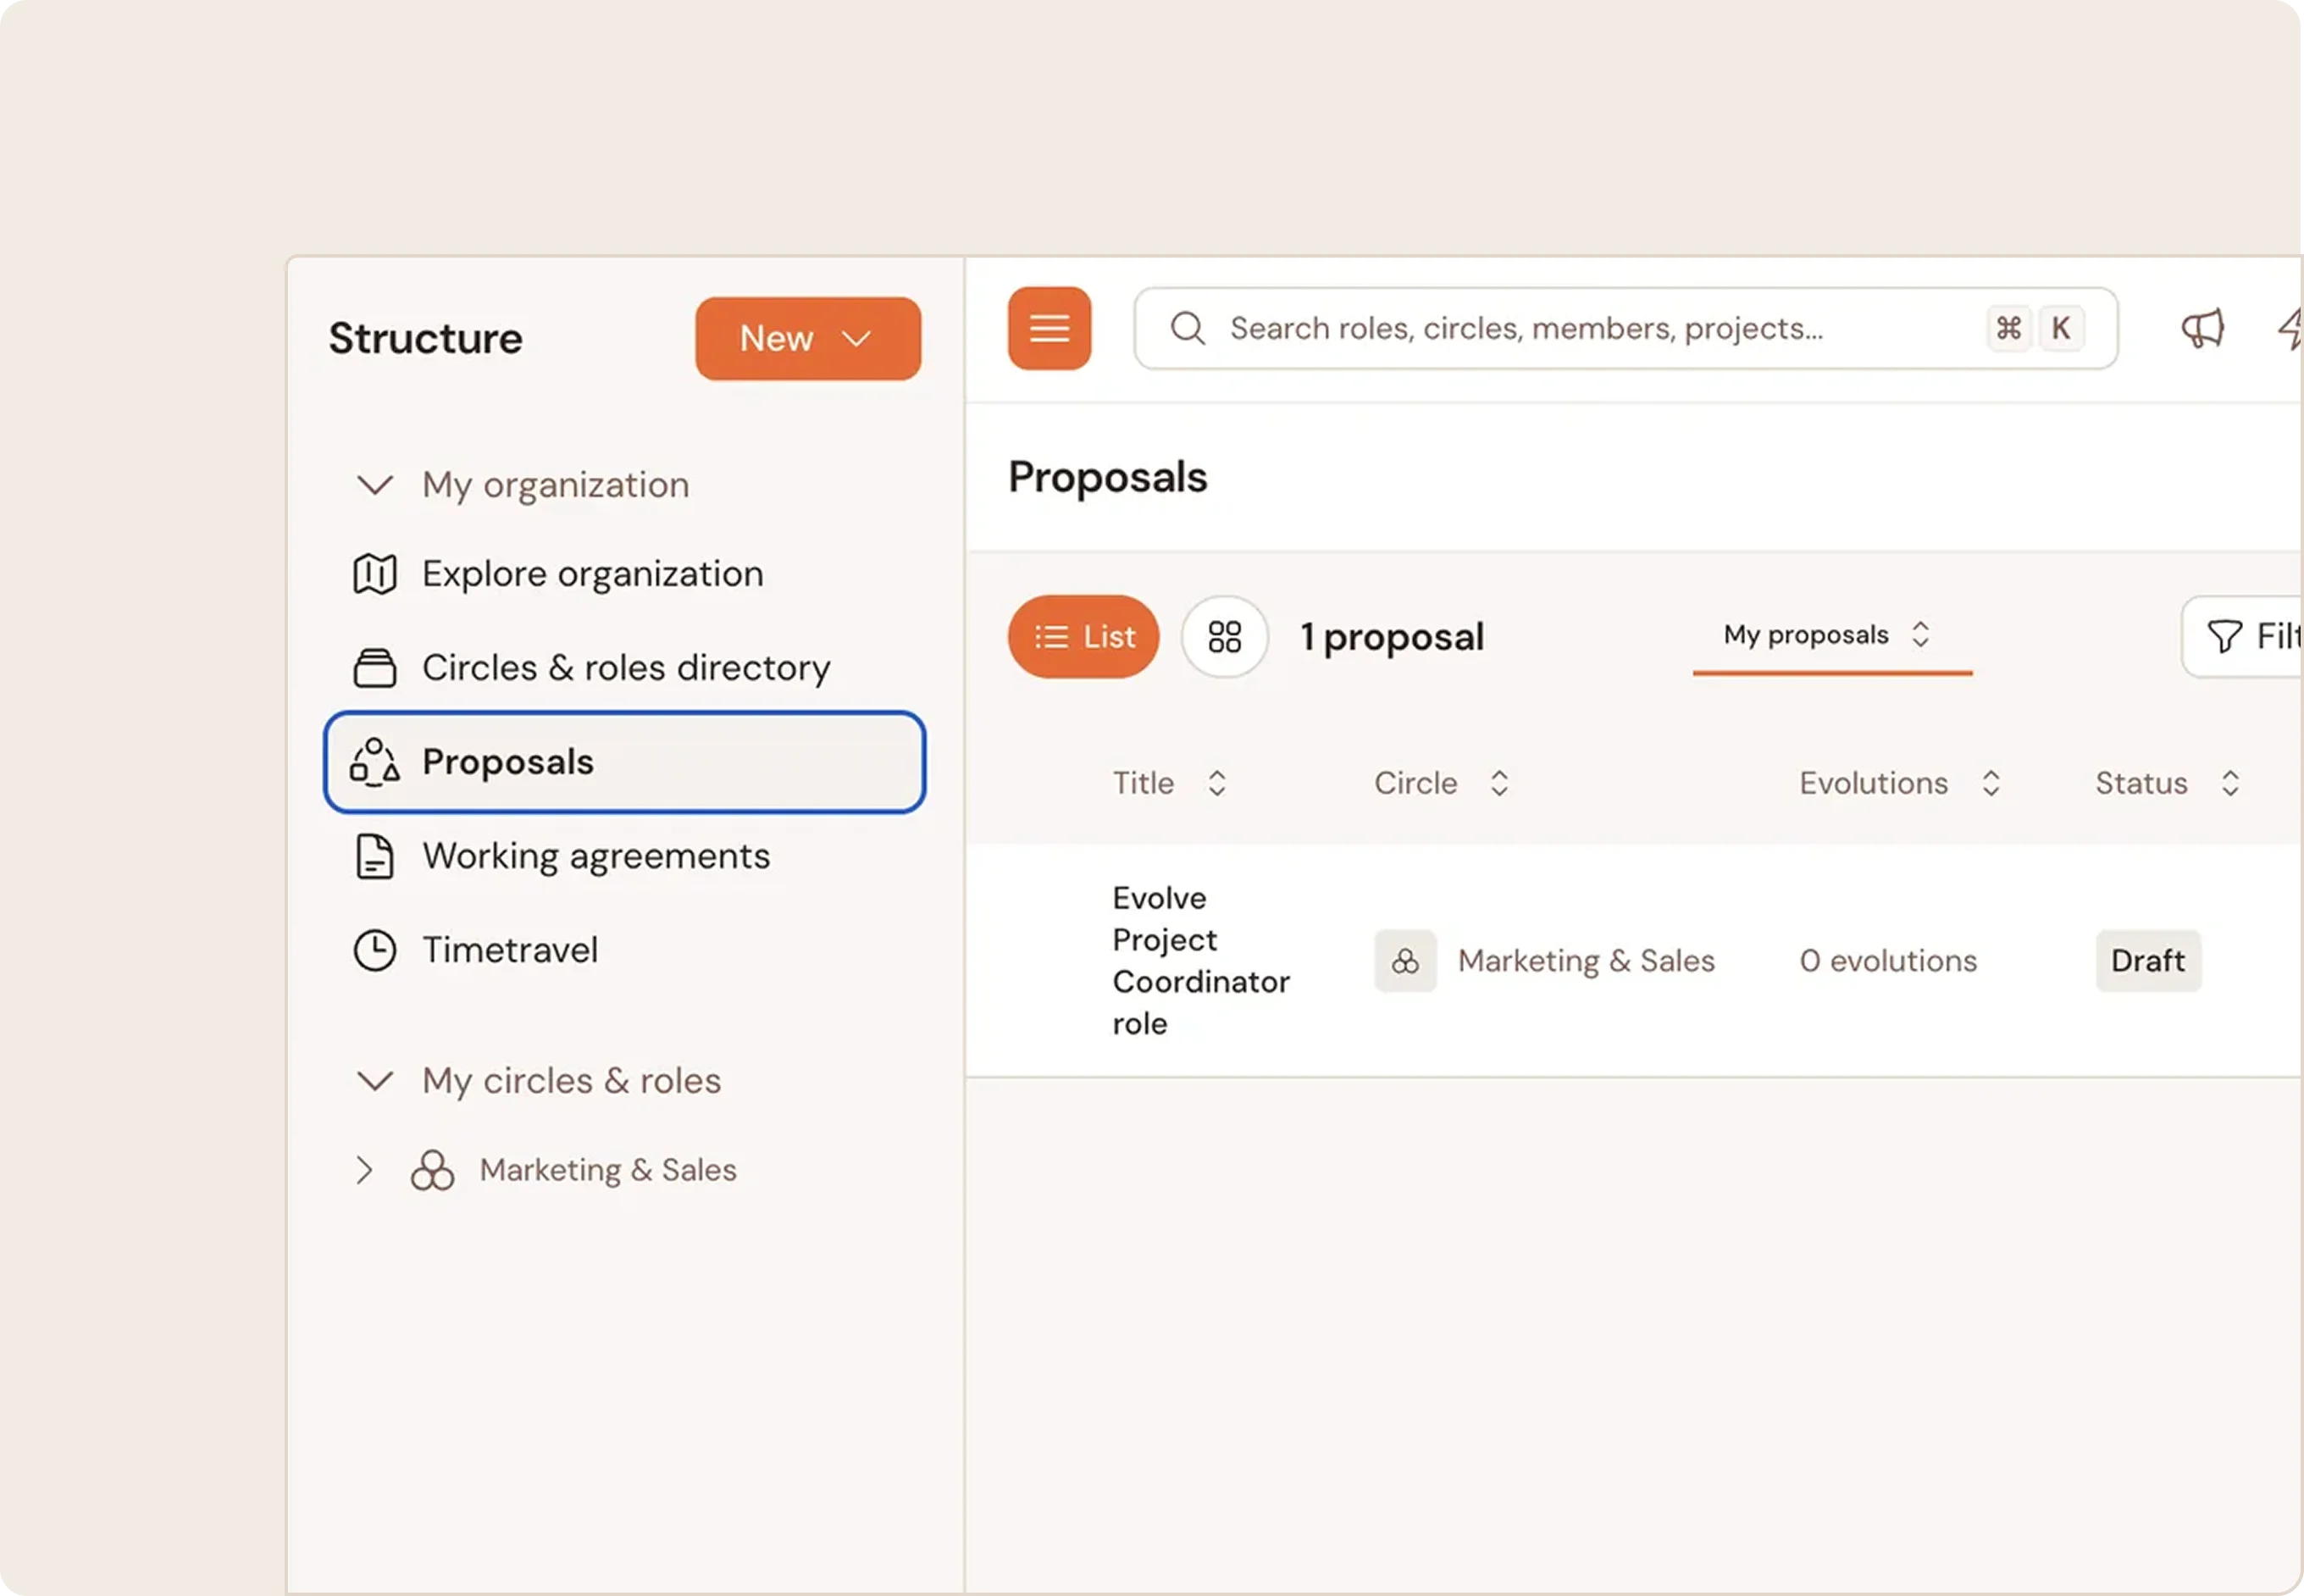Expand the Marketing & Sales sidebar circle

[x=365, y=1170]
